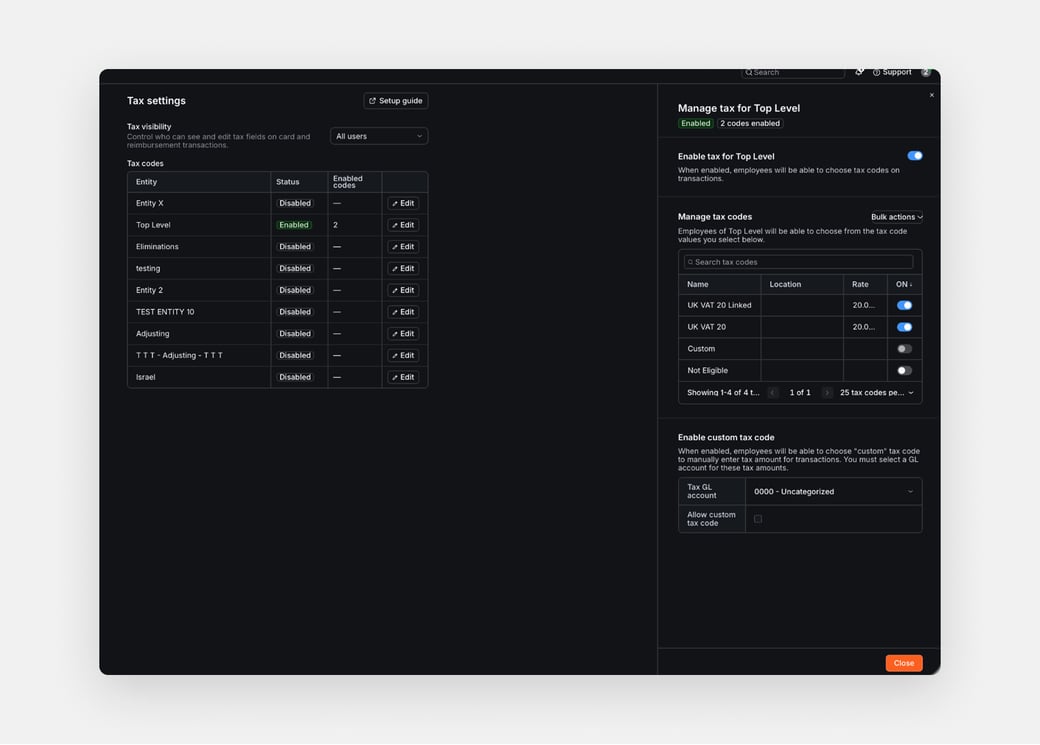The height and width of the screenshot is (745, 1040).
Task: Click the Edit button for Israel entity
Action: pyautogui.click(x=403, y=377)
